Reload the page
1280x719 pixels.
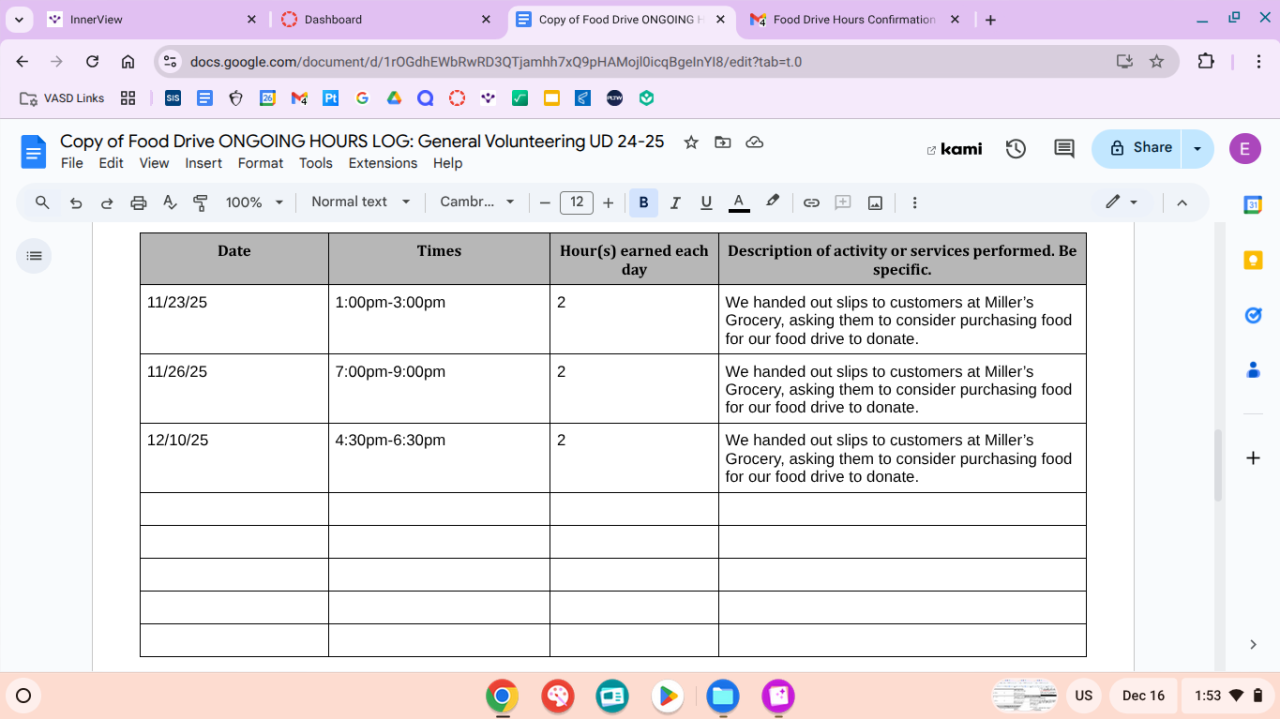coord(92,61)
